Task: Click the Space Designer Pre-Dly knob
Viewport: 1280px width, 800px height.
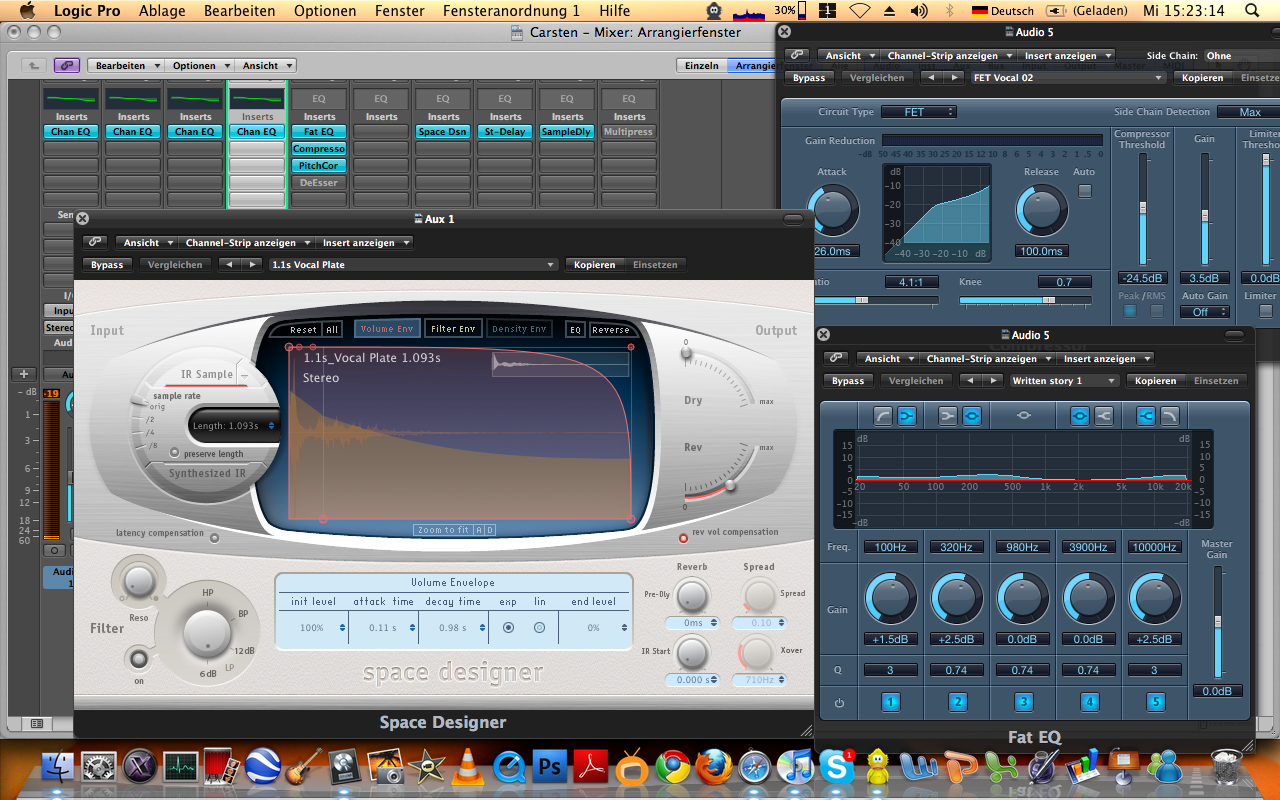Action: [692, 595]
